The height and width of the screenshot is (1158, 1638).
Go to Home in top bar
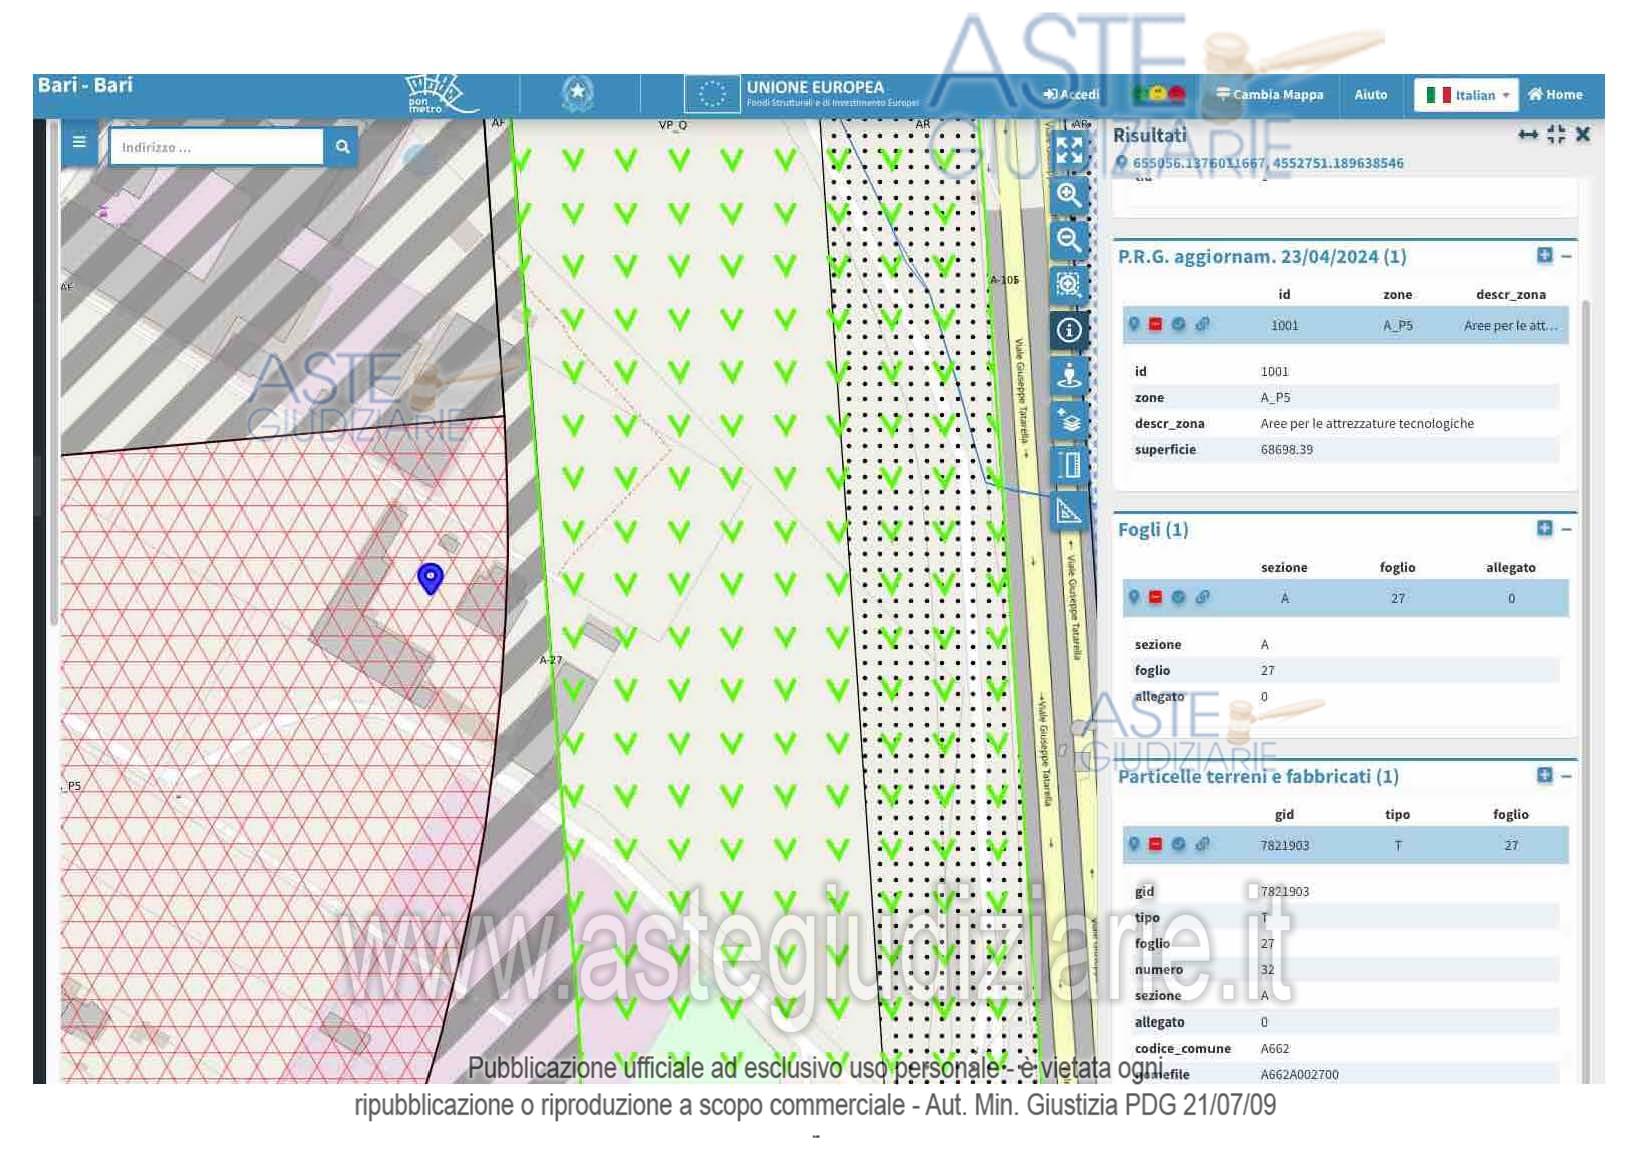1555,95
